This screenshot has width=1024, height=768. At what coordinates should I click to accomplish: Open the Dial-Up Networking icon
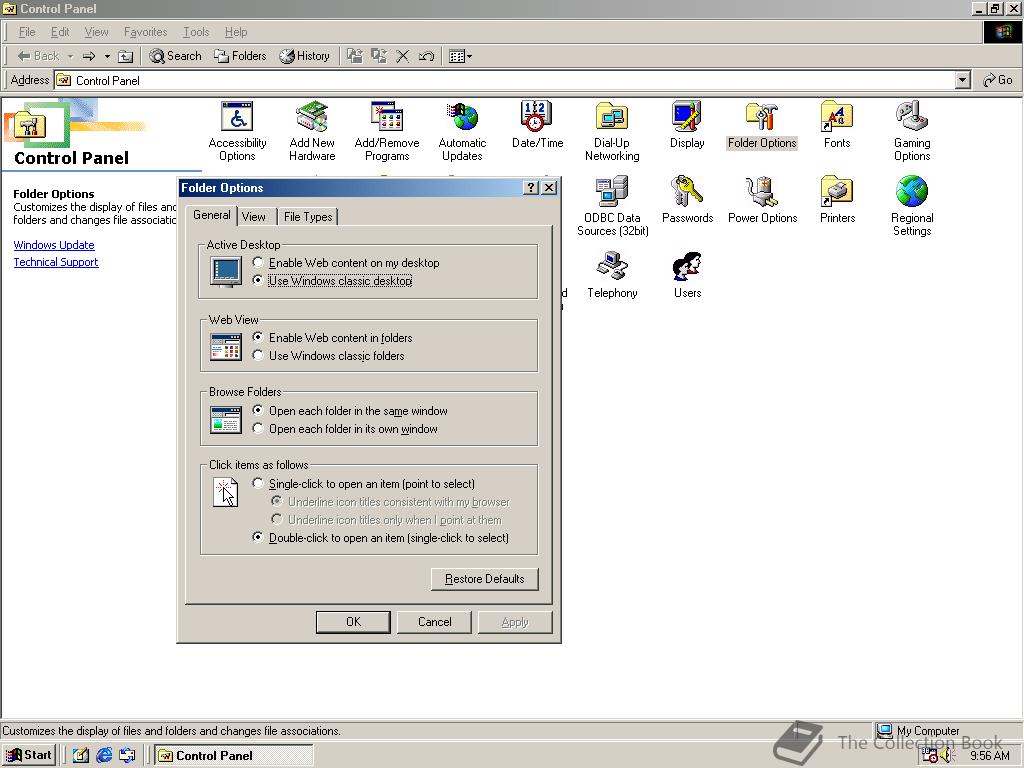point(612,131)
